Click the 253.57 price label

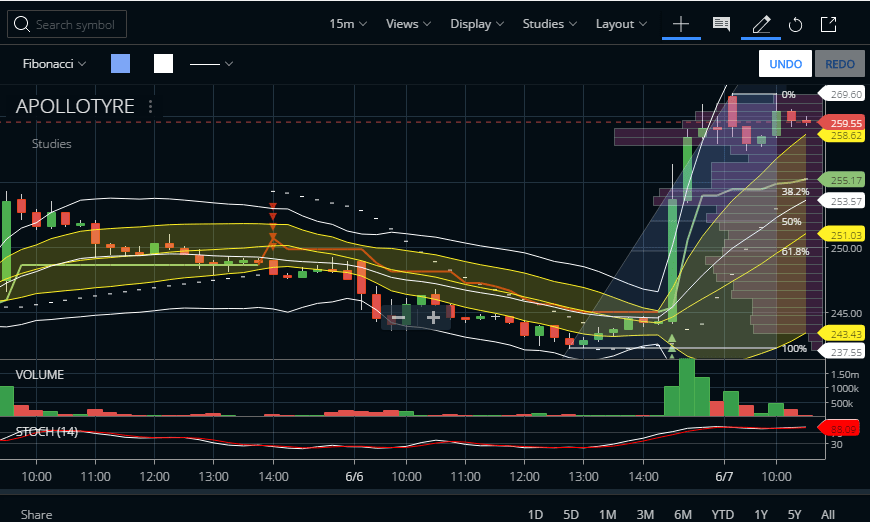tap(842, 201)
